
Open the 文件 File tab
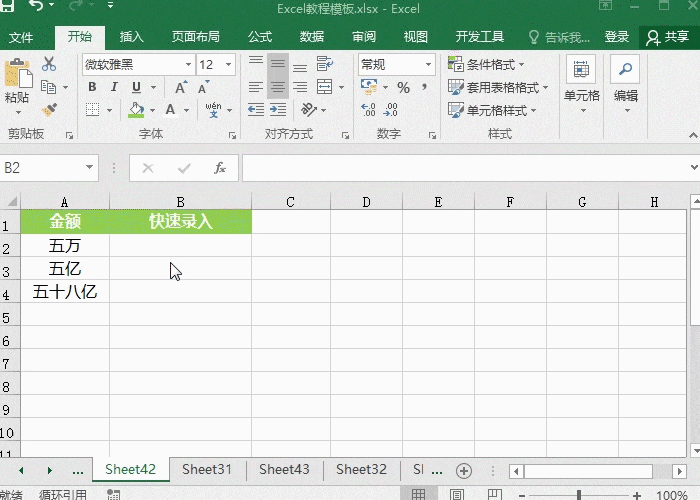21,37
